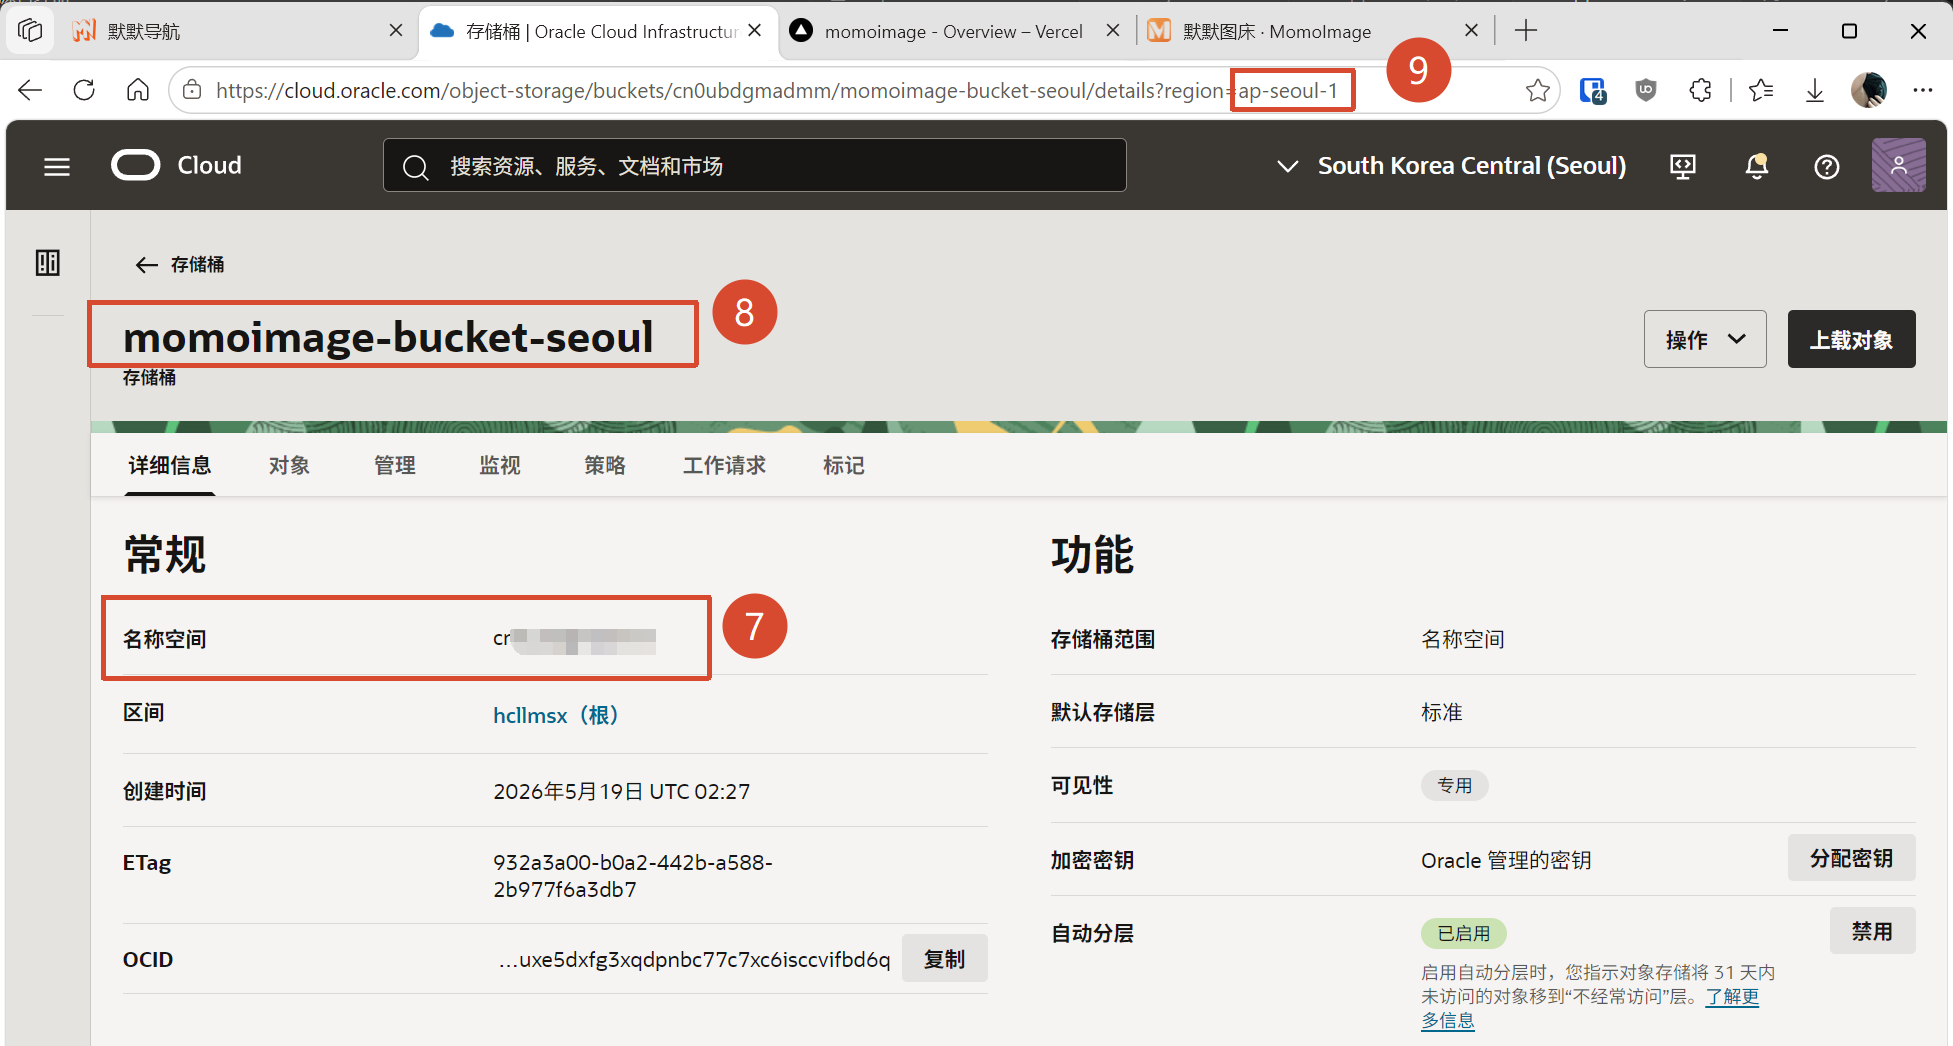Click the momoimage-bucket-seoul bucket title
Viewport: 1953px width, 1046px height.
coord(388,337)
